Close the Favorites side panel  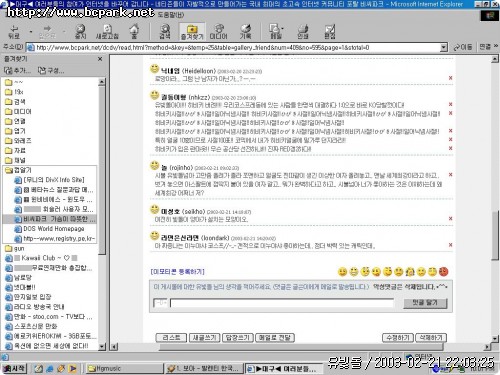[x=100, y=59]
